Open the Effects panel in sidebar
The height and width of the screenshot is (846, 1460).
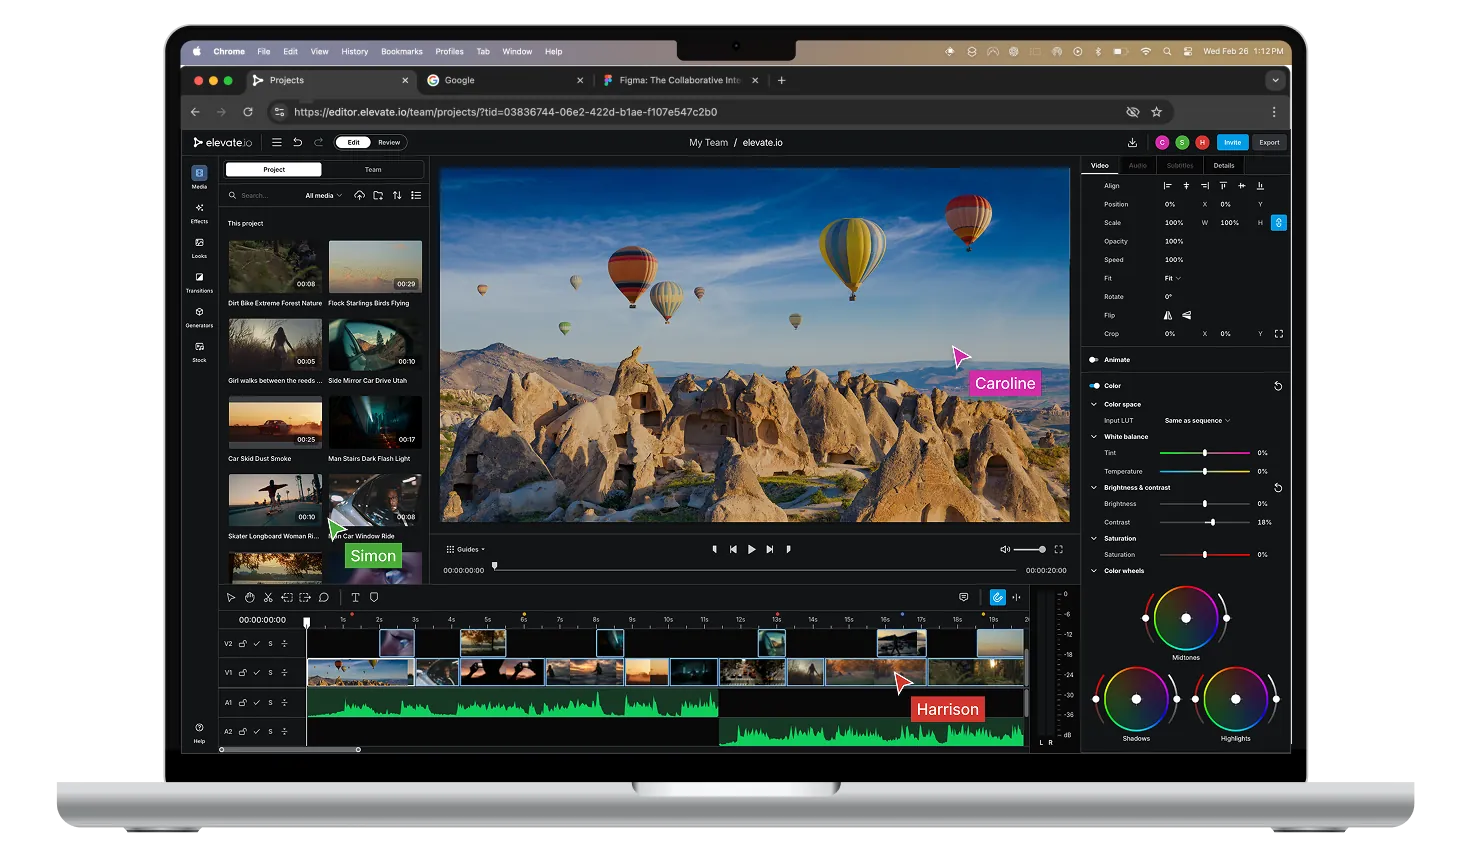(199, 213)
